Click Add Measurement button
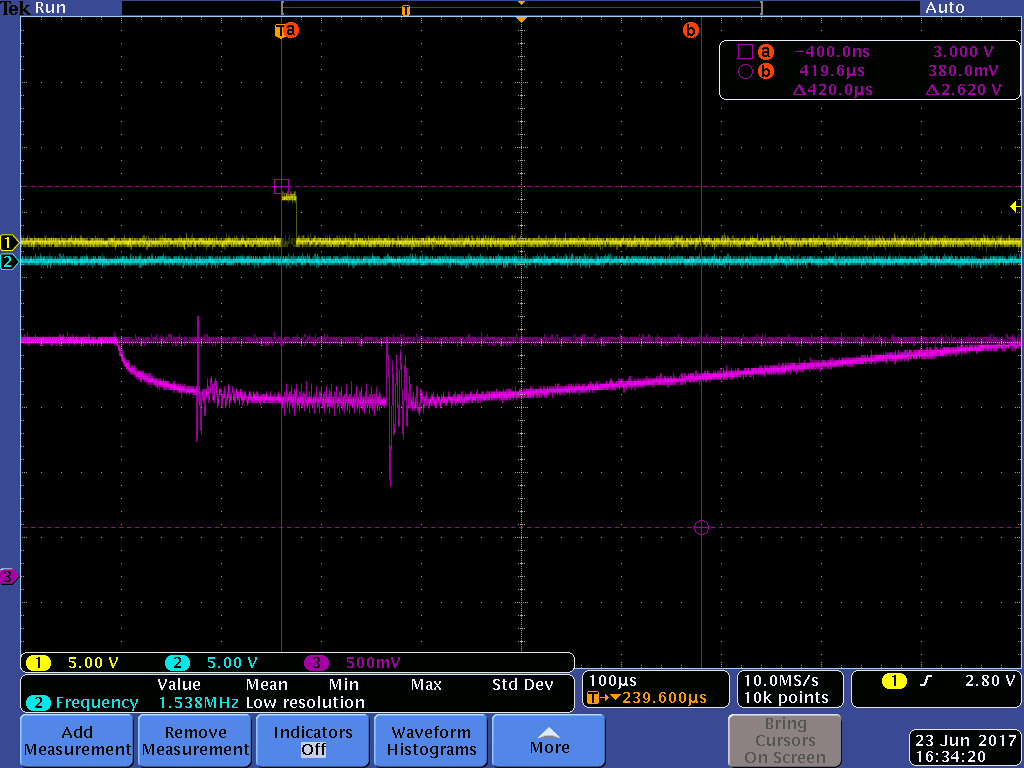This screenshot has width=1024, height=768. coord(77,741)
